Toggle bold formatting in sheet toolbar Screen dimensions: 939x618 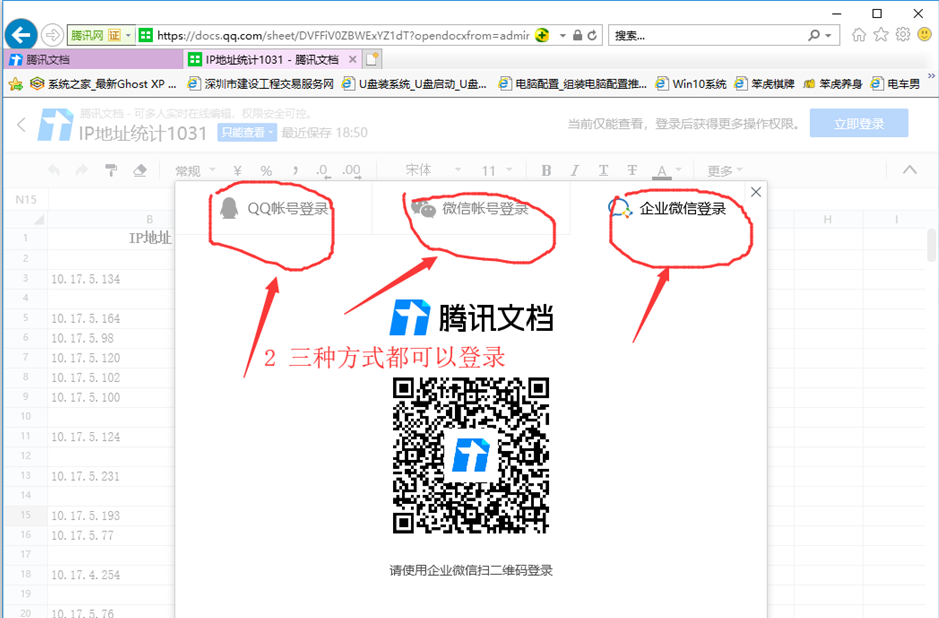pyautogui.click(x=546, y=171)
